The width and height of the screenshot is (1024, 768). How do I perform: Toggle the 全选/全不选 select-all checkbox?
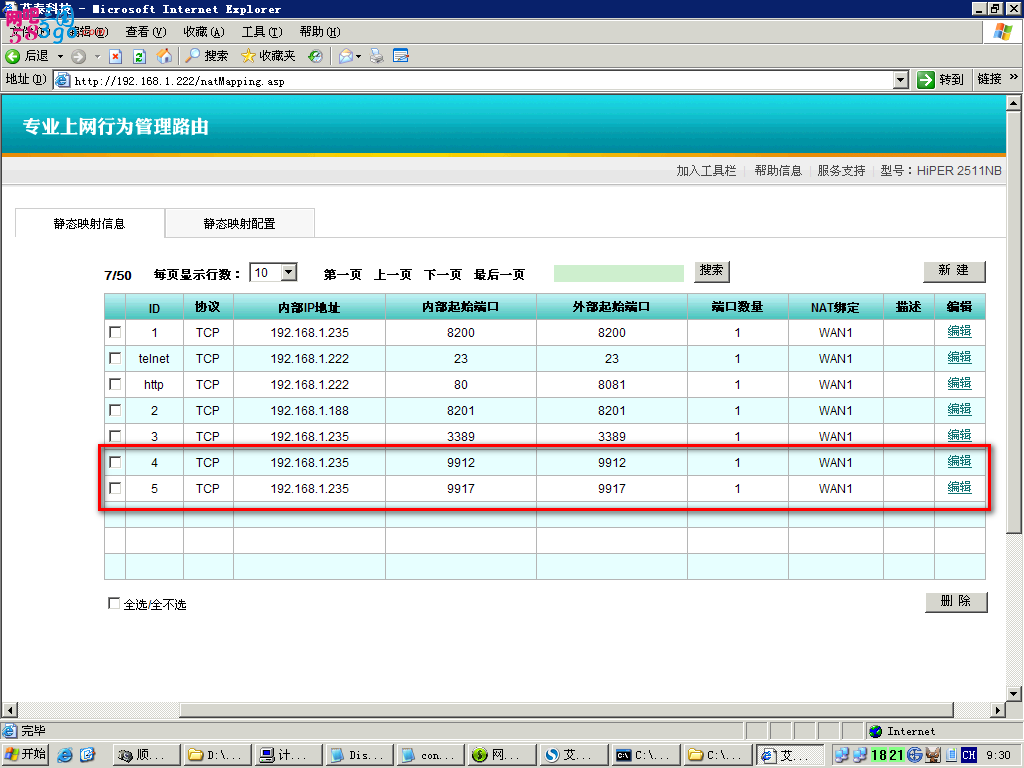[x=114, y=603]
